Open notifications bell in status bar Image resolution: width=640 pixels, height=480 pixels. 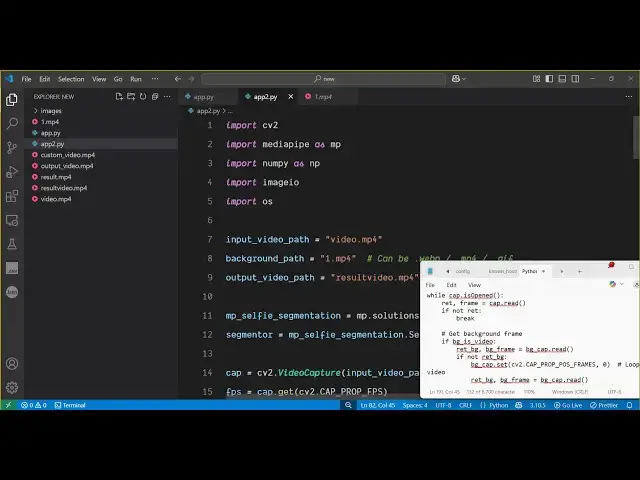(x=629, y=405)
